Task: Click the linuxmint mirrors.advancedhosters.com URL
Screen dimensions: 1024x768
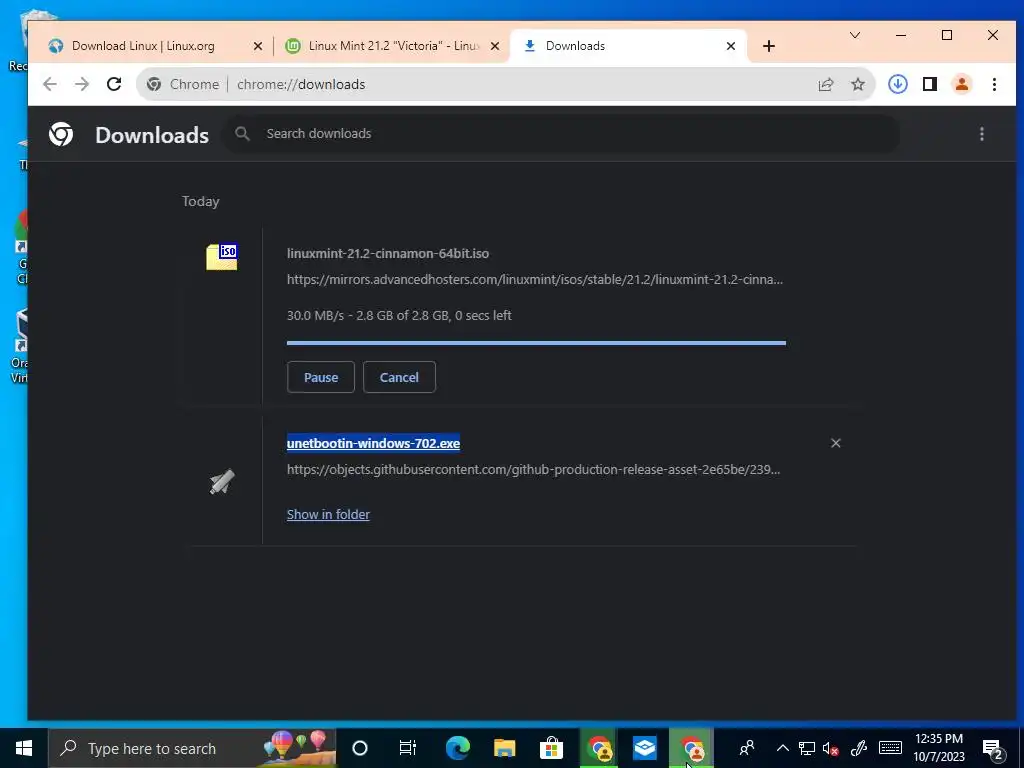Action: [535, 280]
